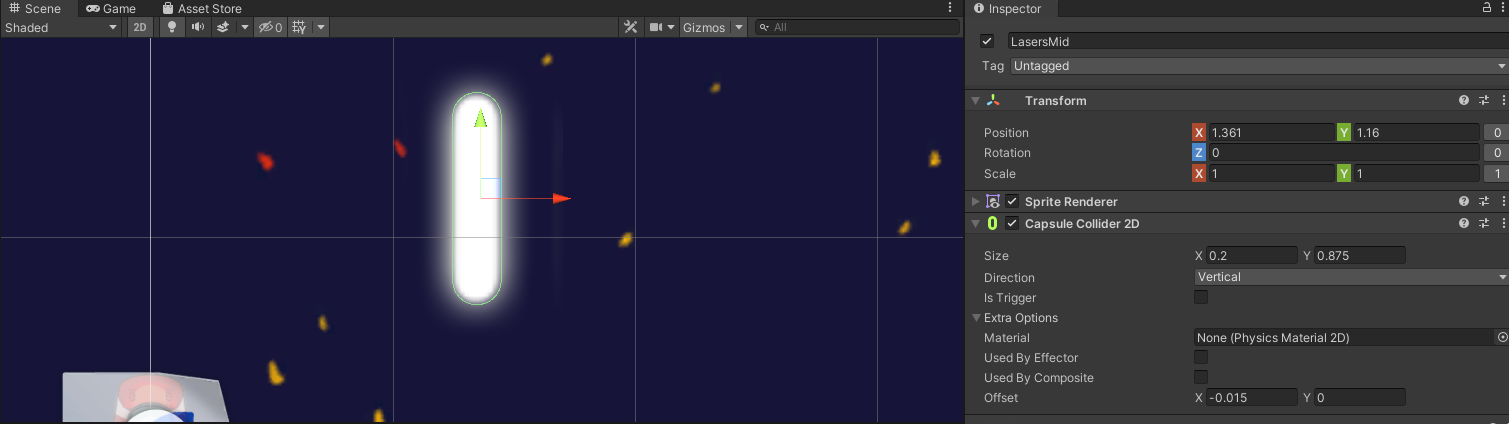The image size is (1509, 424).
Task: Open Sprite Renderer kebab menu
Action: coord(1503,201)
